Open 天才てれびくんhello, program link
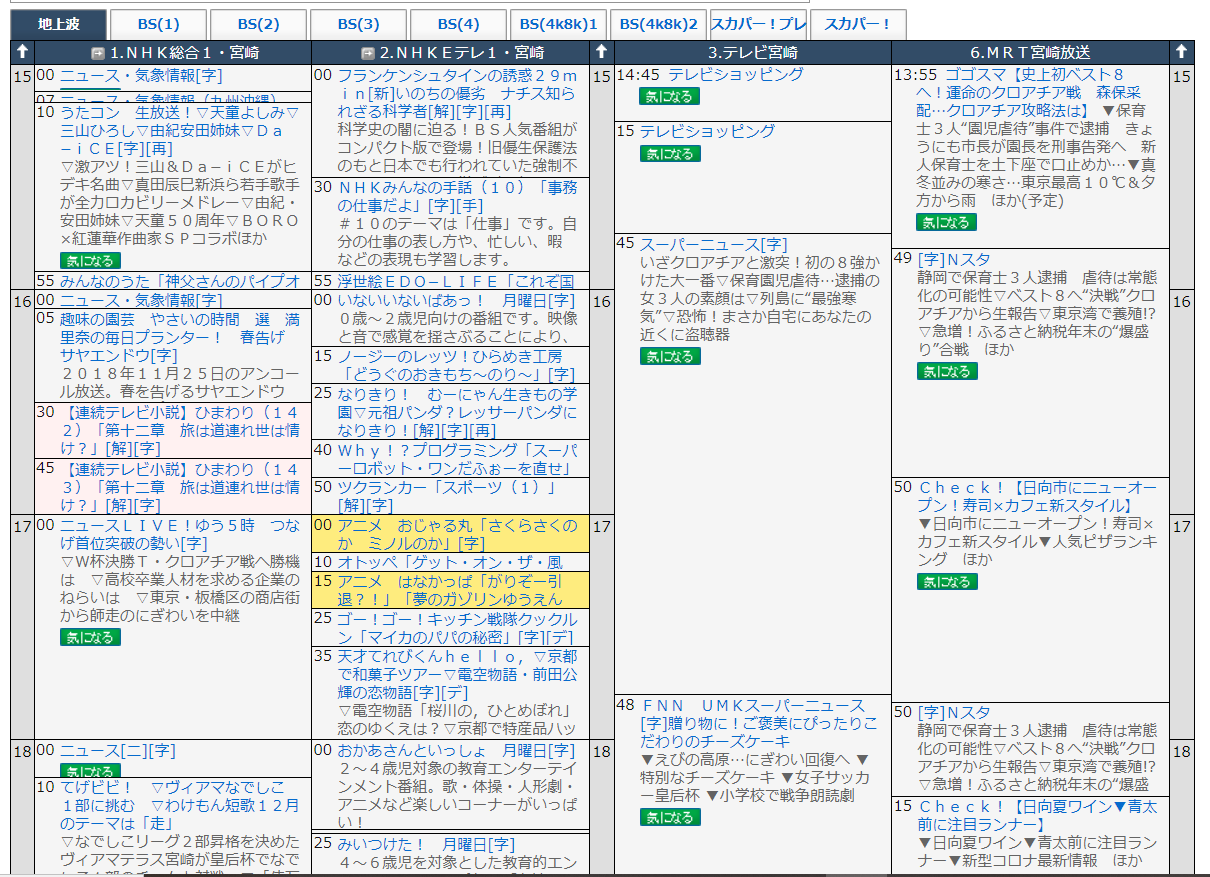The width and height of the screenshot is (1210, 877). [457, 674]
